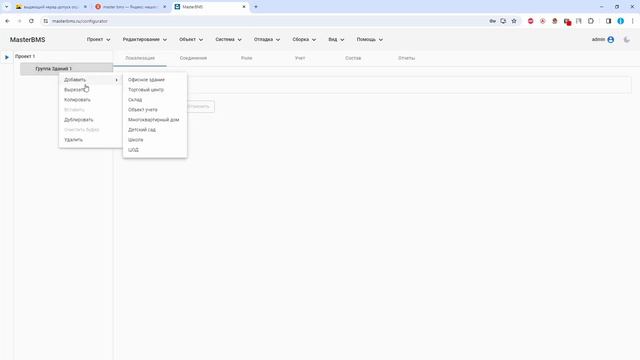640x360 pixels.
Task: Add Офисное здание from submenu
Action: [x=155, y=80]
